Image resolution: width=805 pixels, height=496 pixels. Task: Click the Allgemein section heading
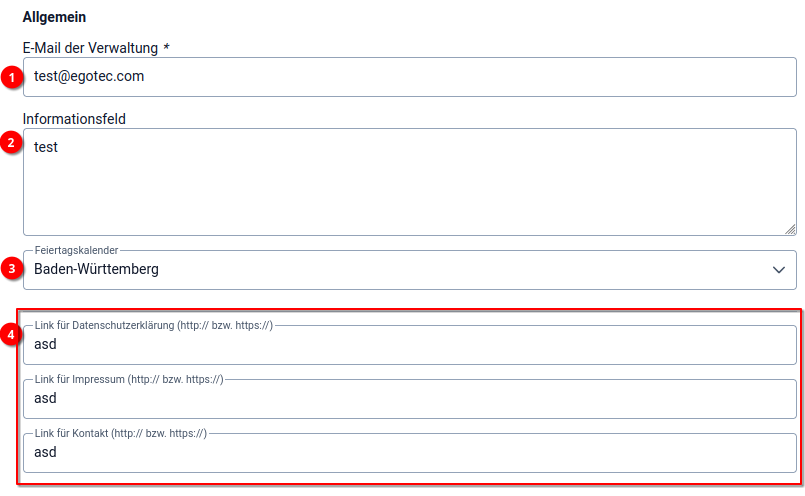[54, 17]
